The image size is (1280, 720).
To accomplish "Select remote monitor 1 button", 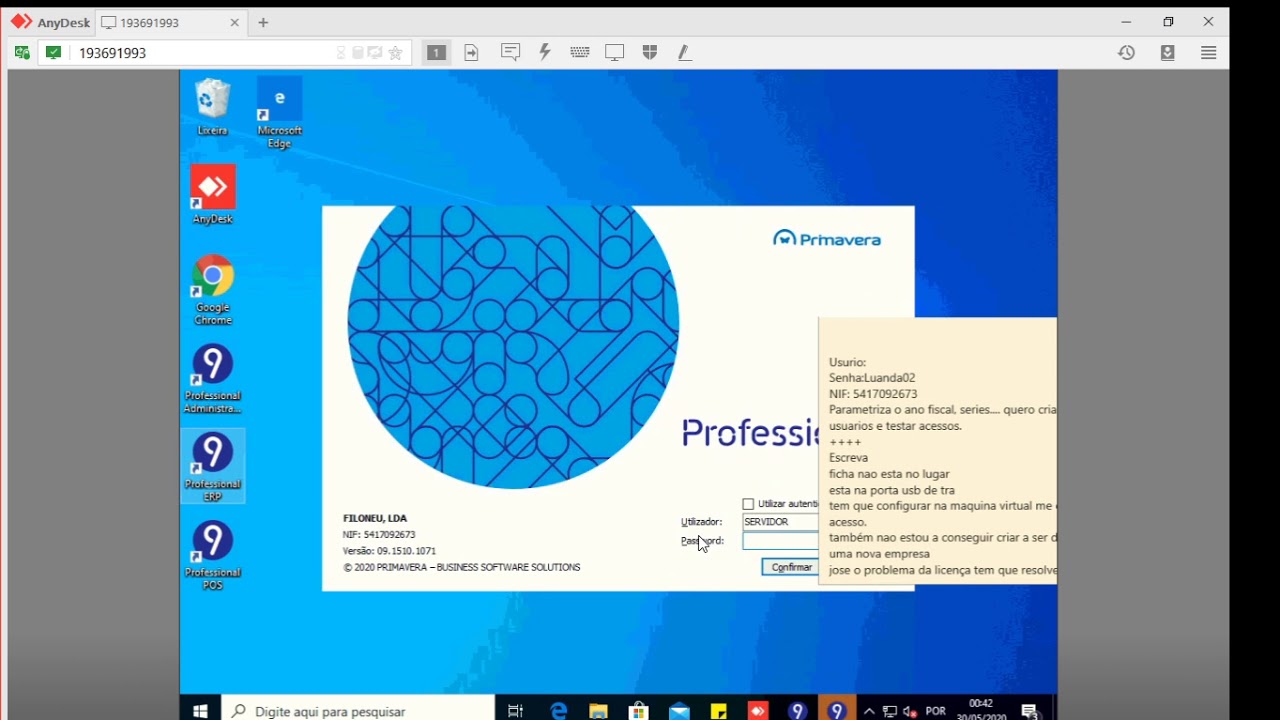I will 436,52.
